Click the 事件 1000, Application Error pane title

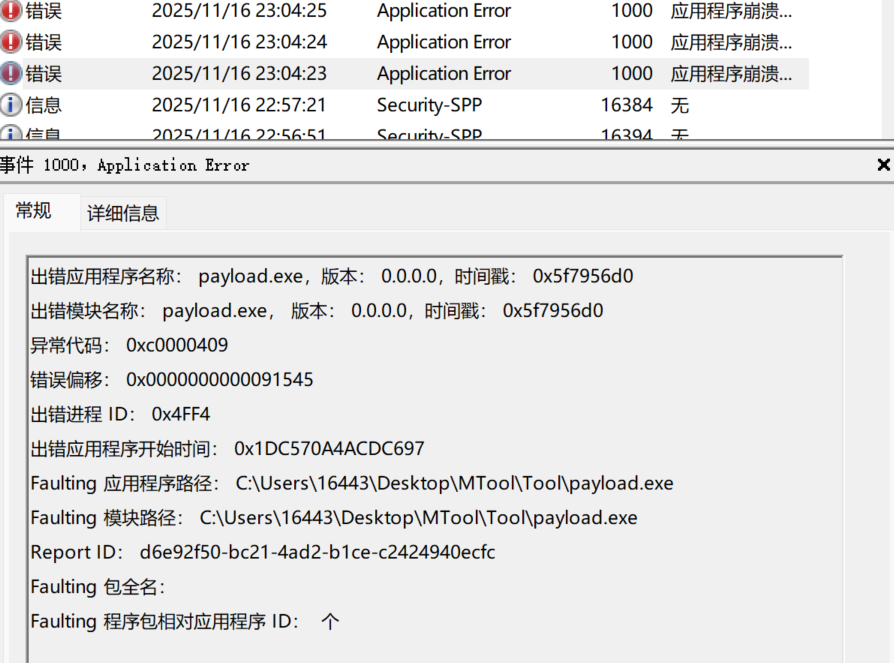click(125, 165)
